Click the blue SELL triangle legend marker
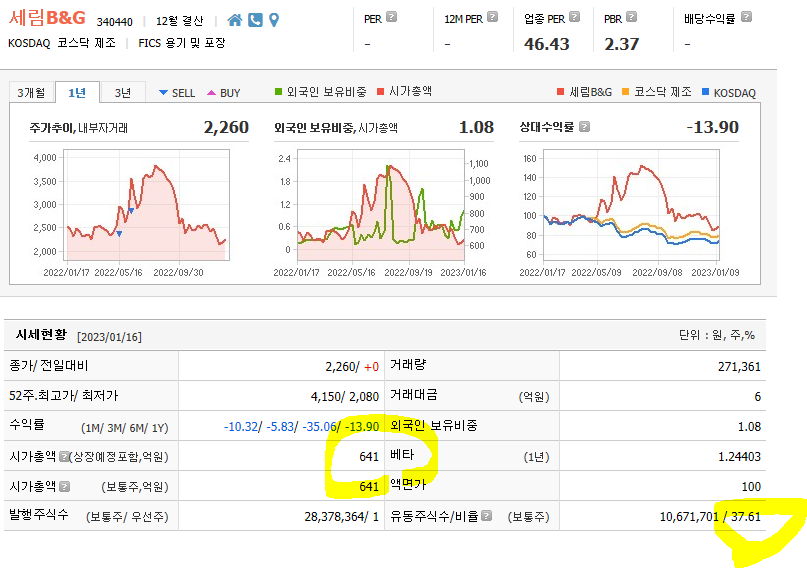 pyautogui.click(x=163, y=93)
